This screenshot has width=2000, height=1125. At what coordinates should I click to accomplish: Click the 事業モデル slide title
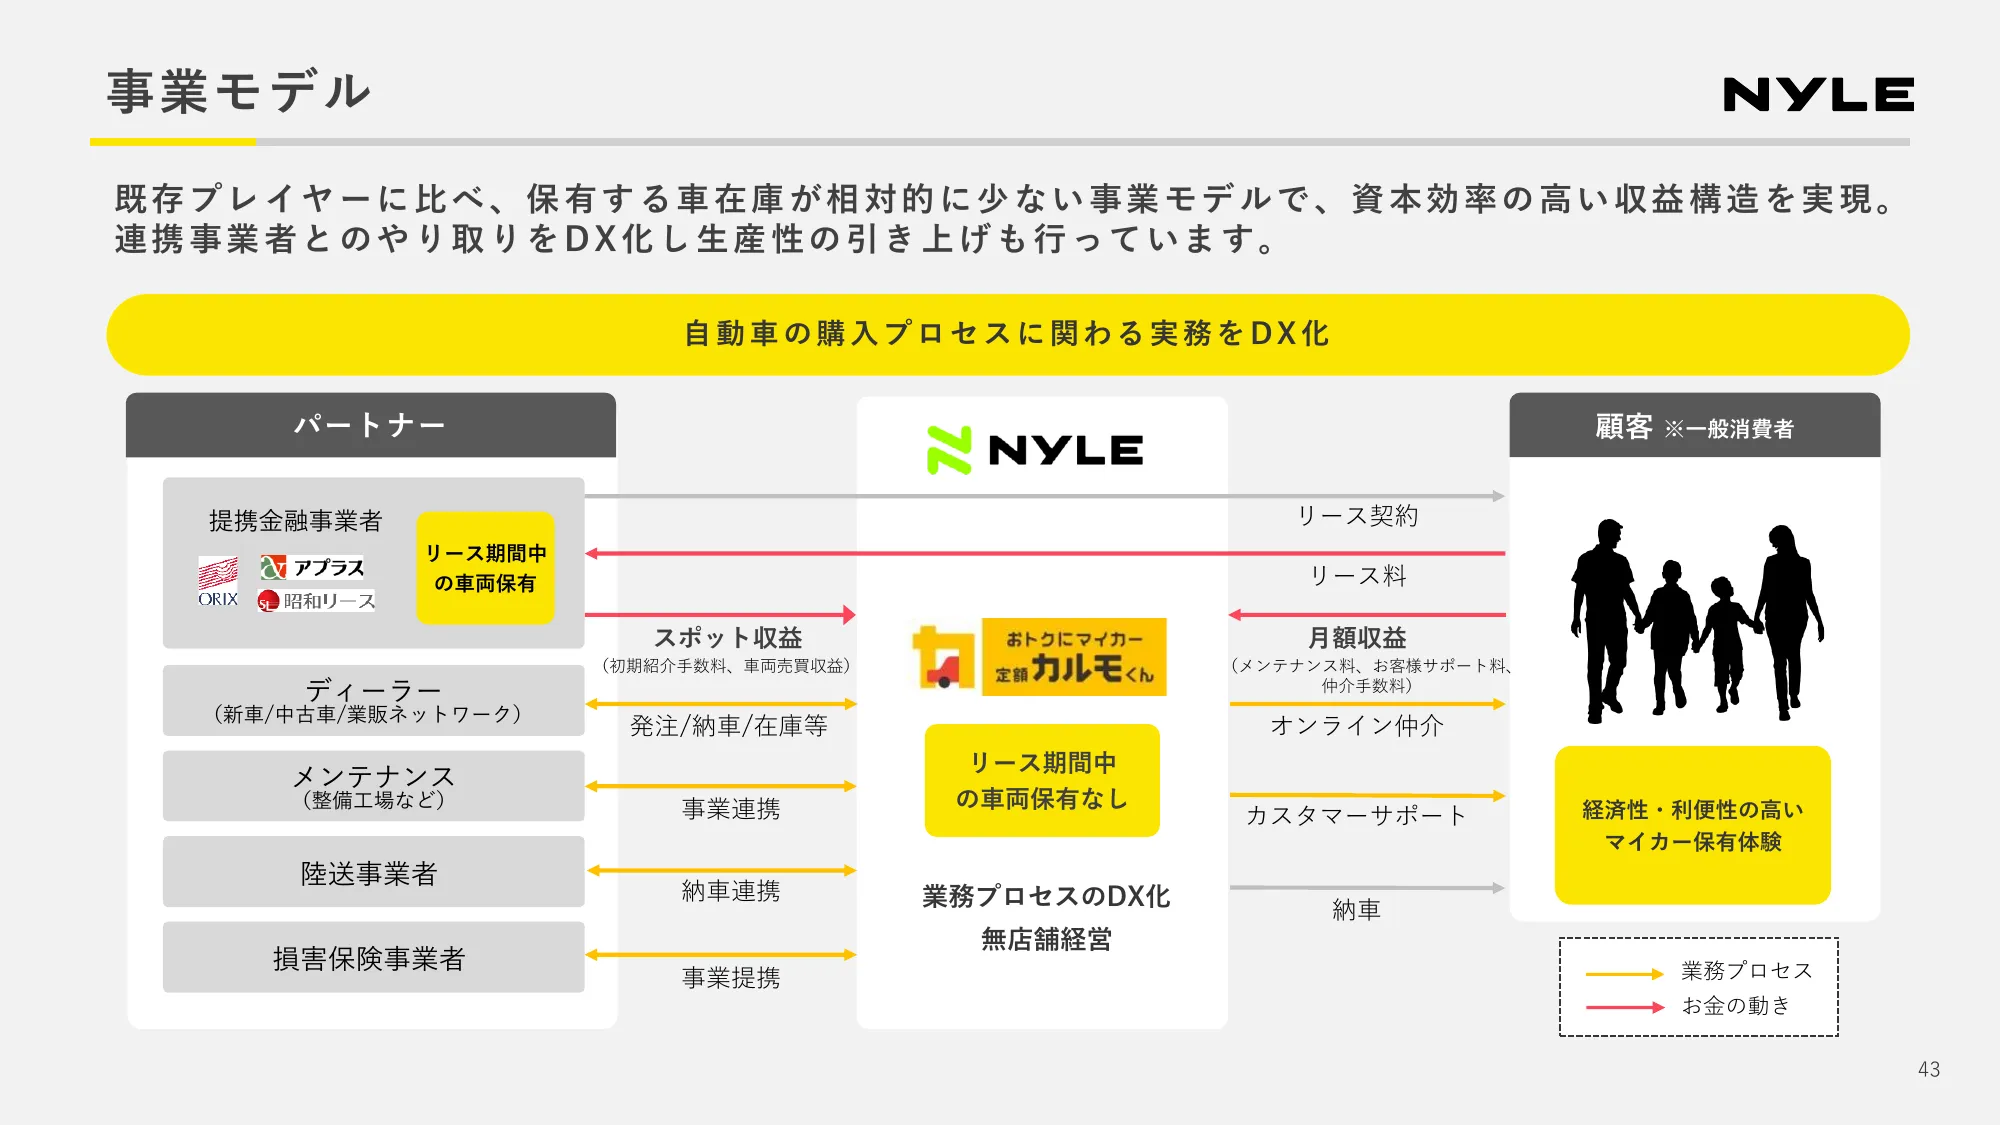239,91
